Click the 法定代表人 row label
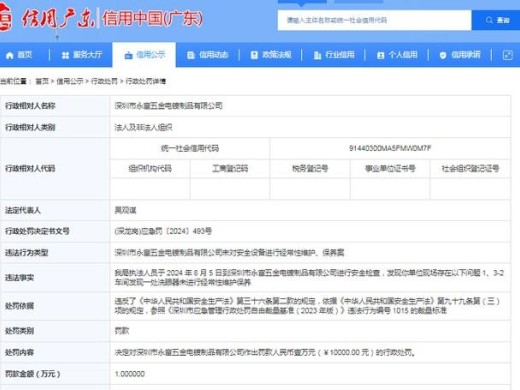The width and height of the screenshot is (520, 390). pyautogui.click(x=23, y=210)
